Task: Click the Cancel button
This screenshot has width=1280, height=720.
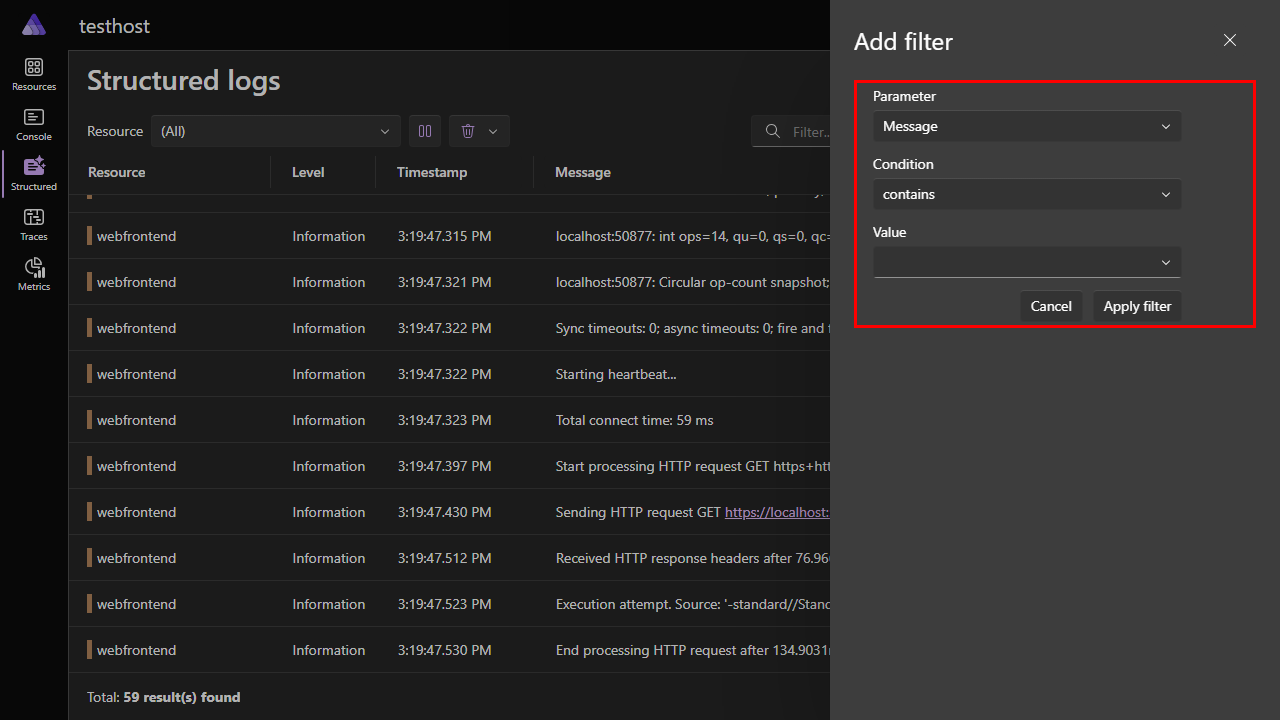Action: click(1051, 306)
